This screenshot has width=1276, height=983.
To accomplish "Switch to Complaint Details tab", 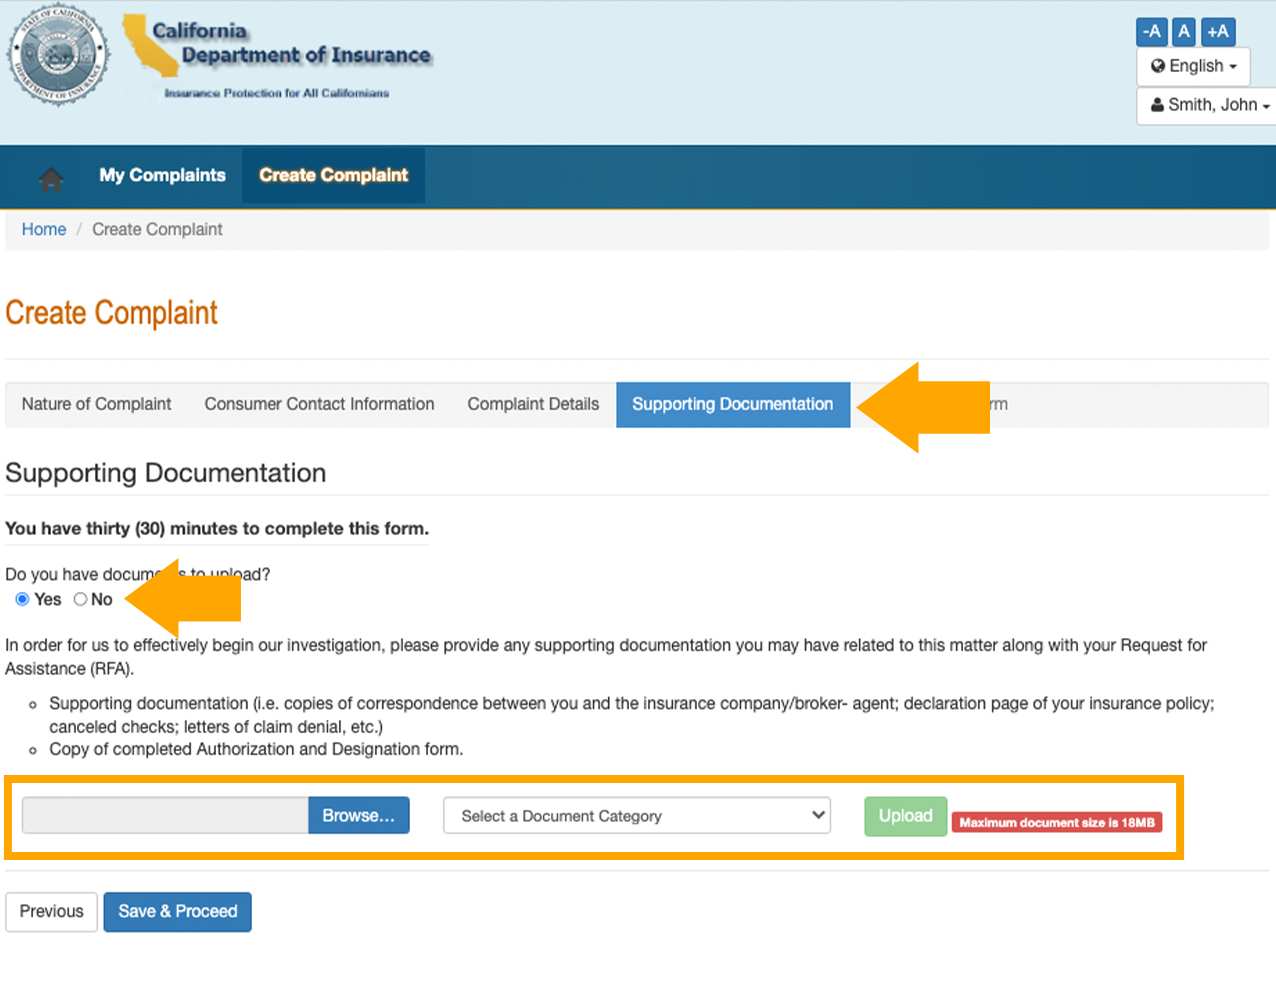I will pos(533,404).
